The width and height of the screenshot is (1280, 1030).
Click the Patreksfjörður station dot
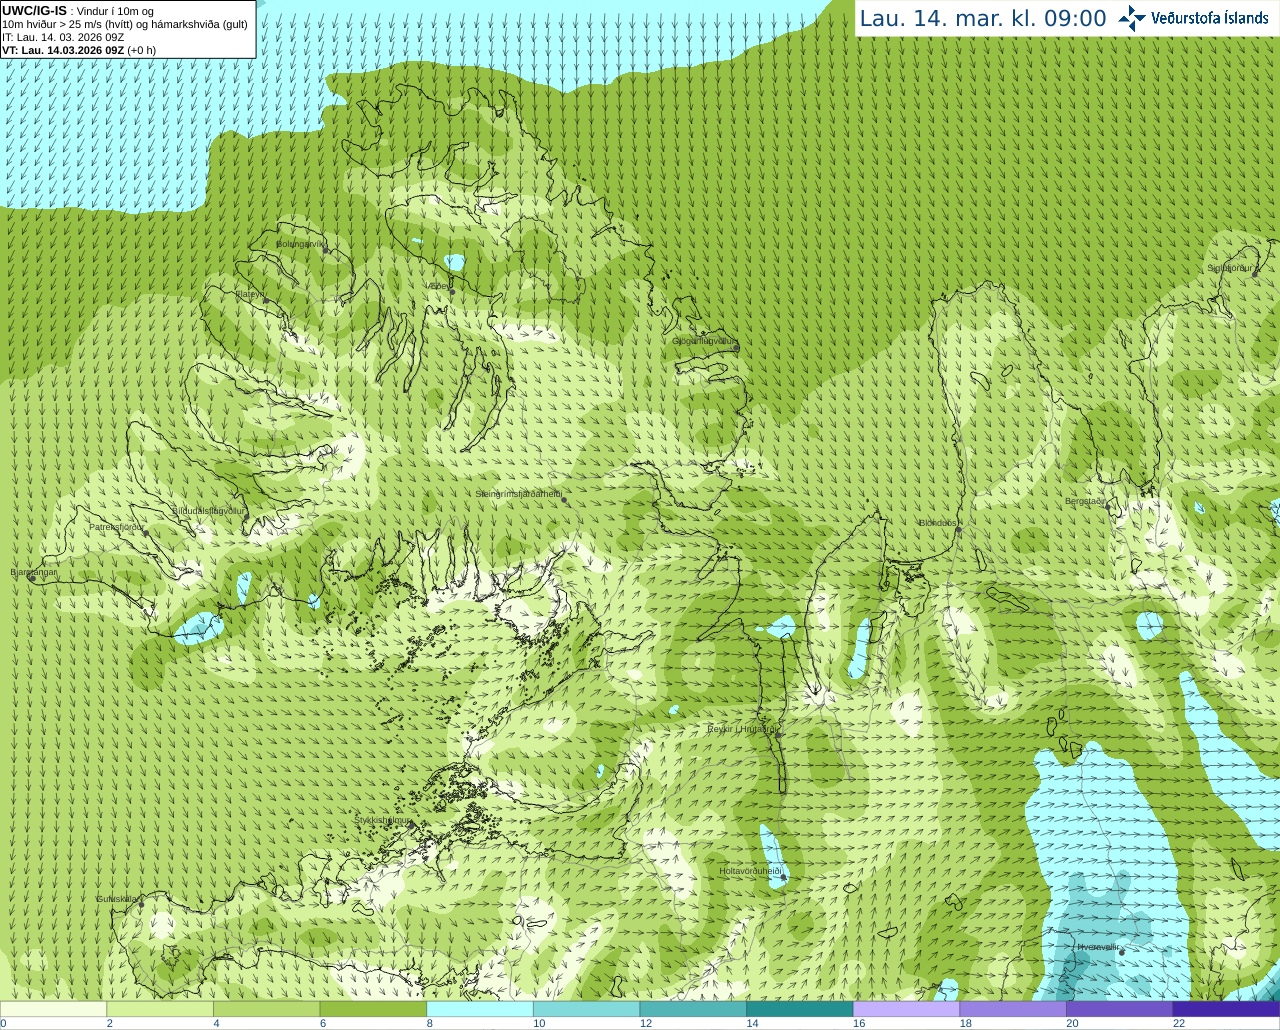click(x=146, y=532)
